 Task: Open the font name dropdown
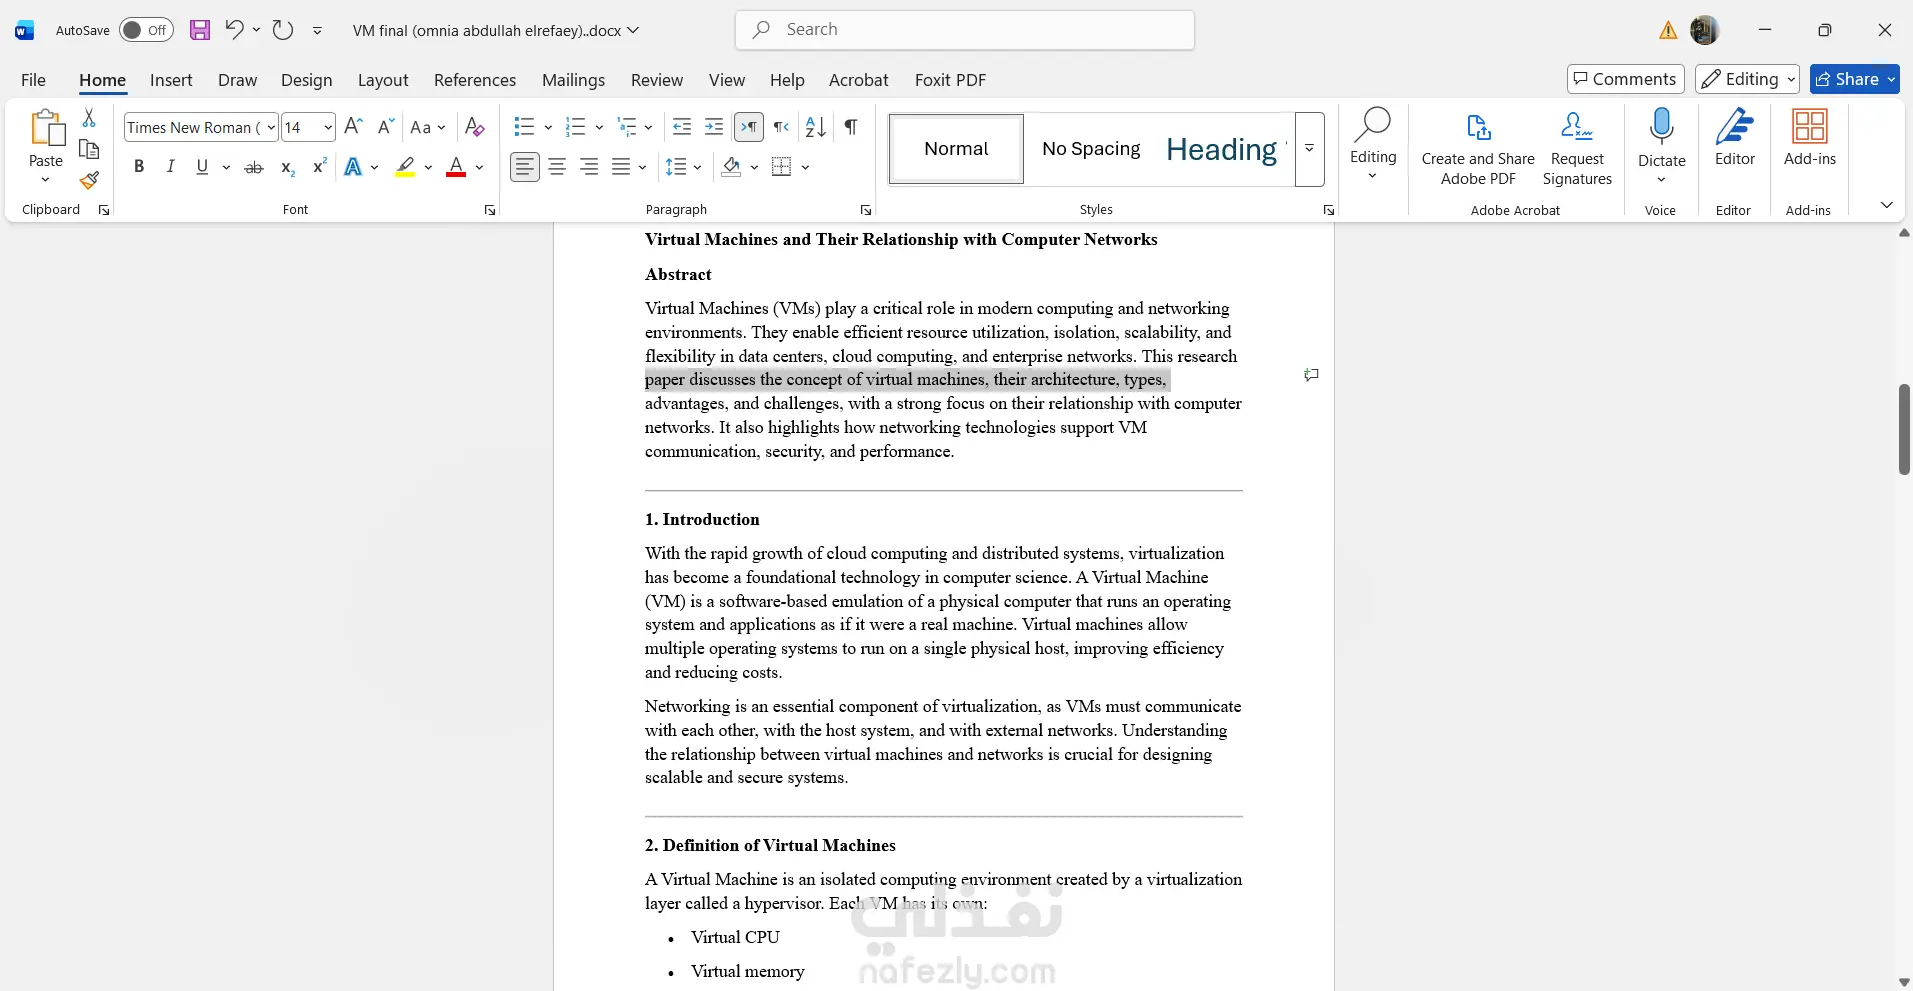(270, 128)
